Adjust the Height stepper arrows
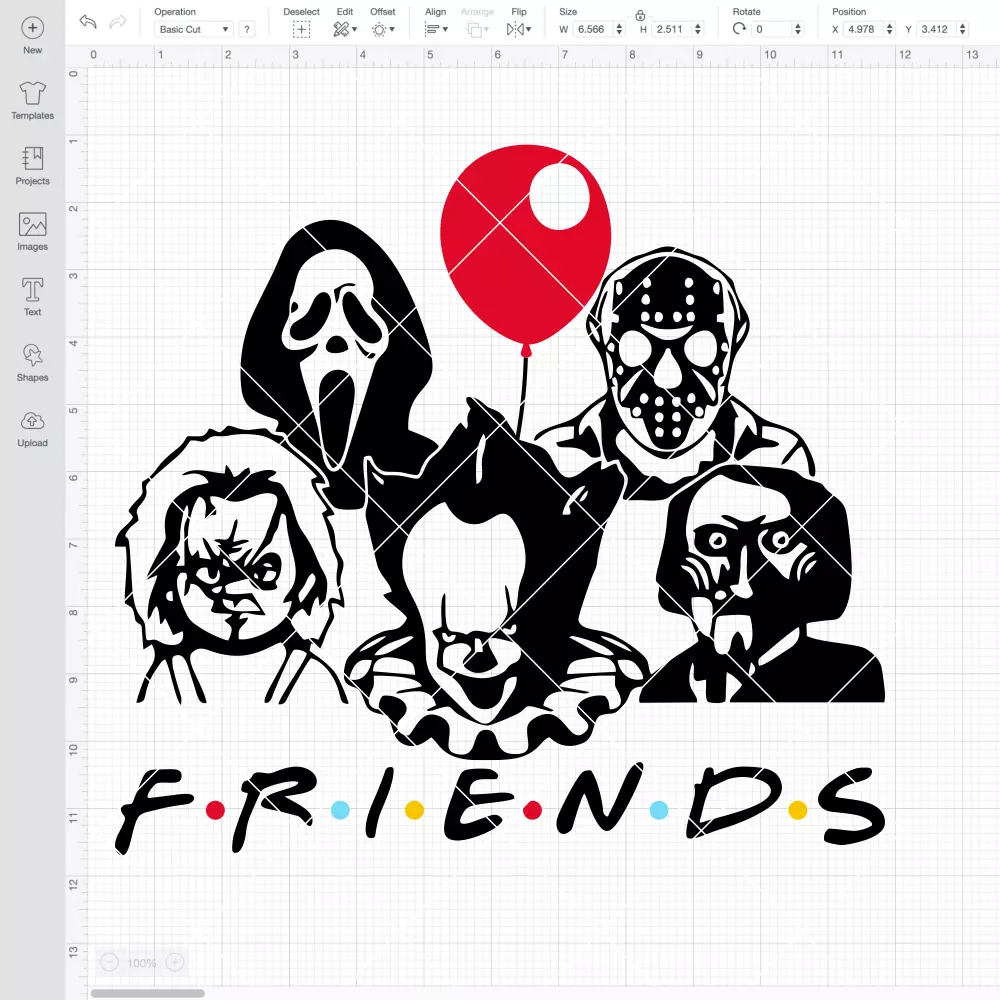1000x1000 pixels. tap(698, 29)
